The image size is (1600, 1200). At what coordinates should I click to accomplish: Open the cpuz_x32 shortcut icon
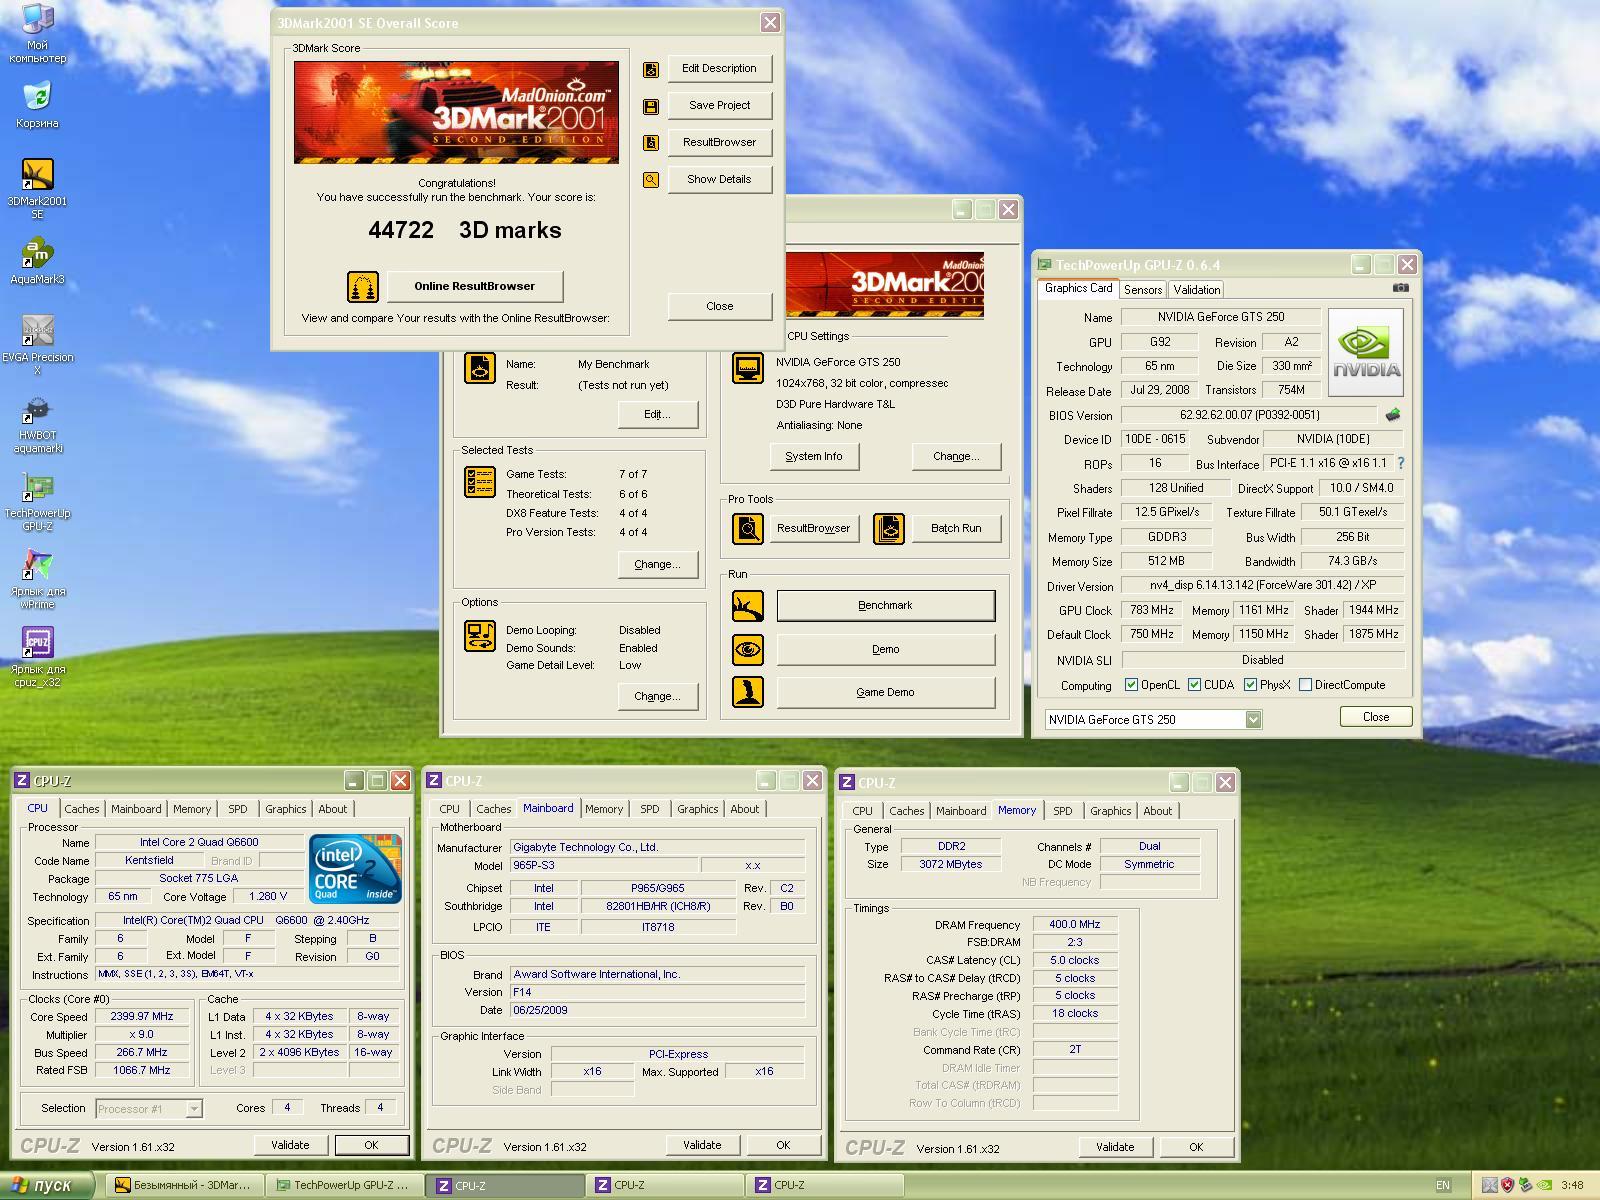click(x=37, y=658)
